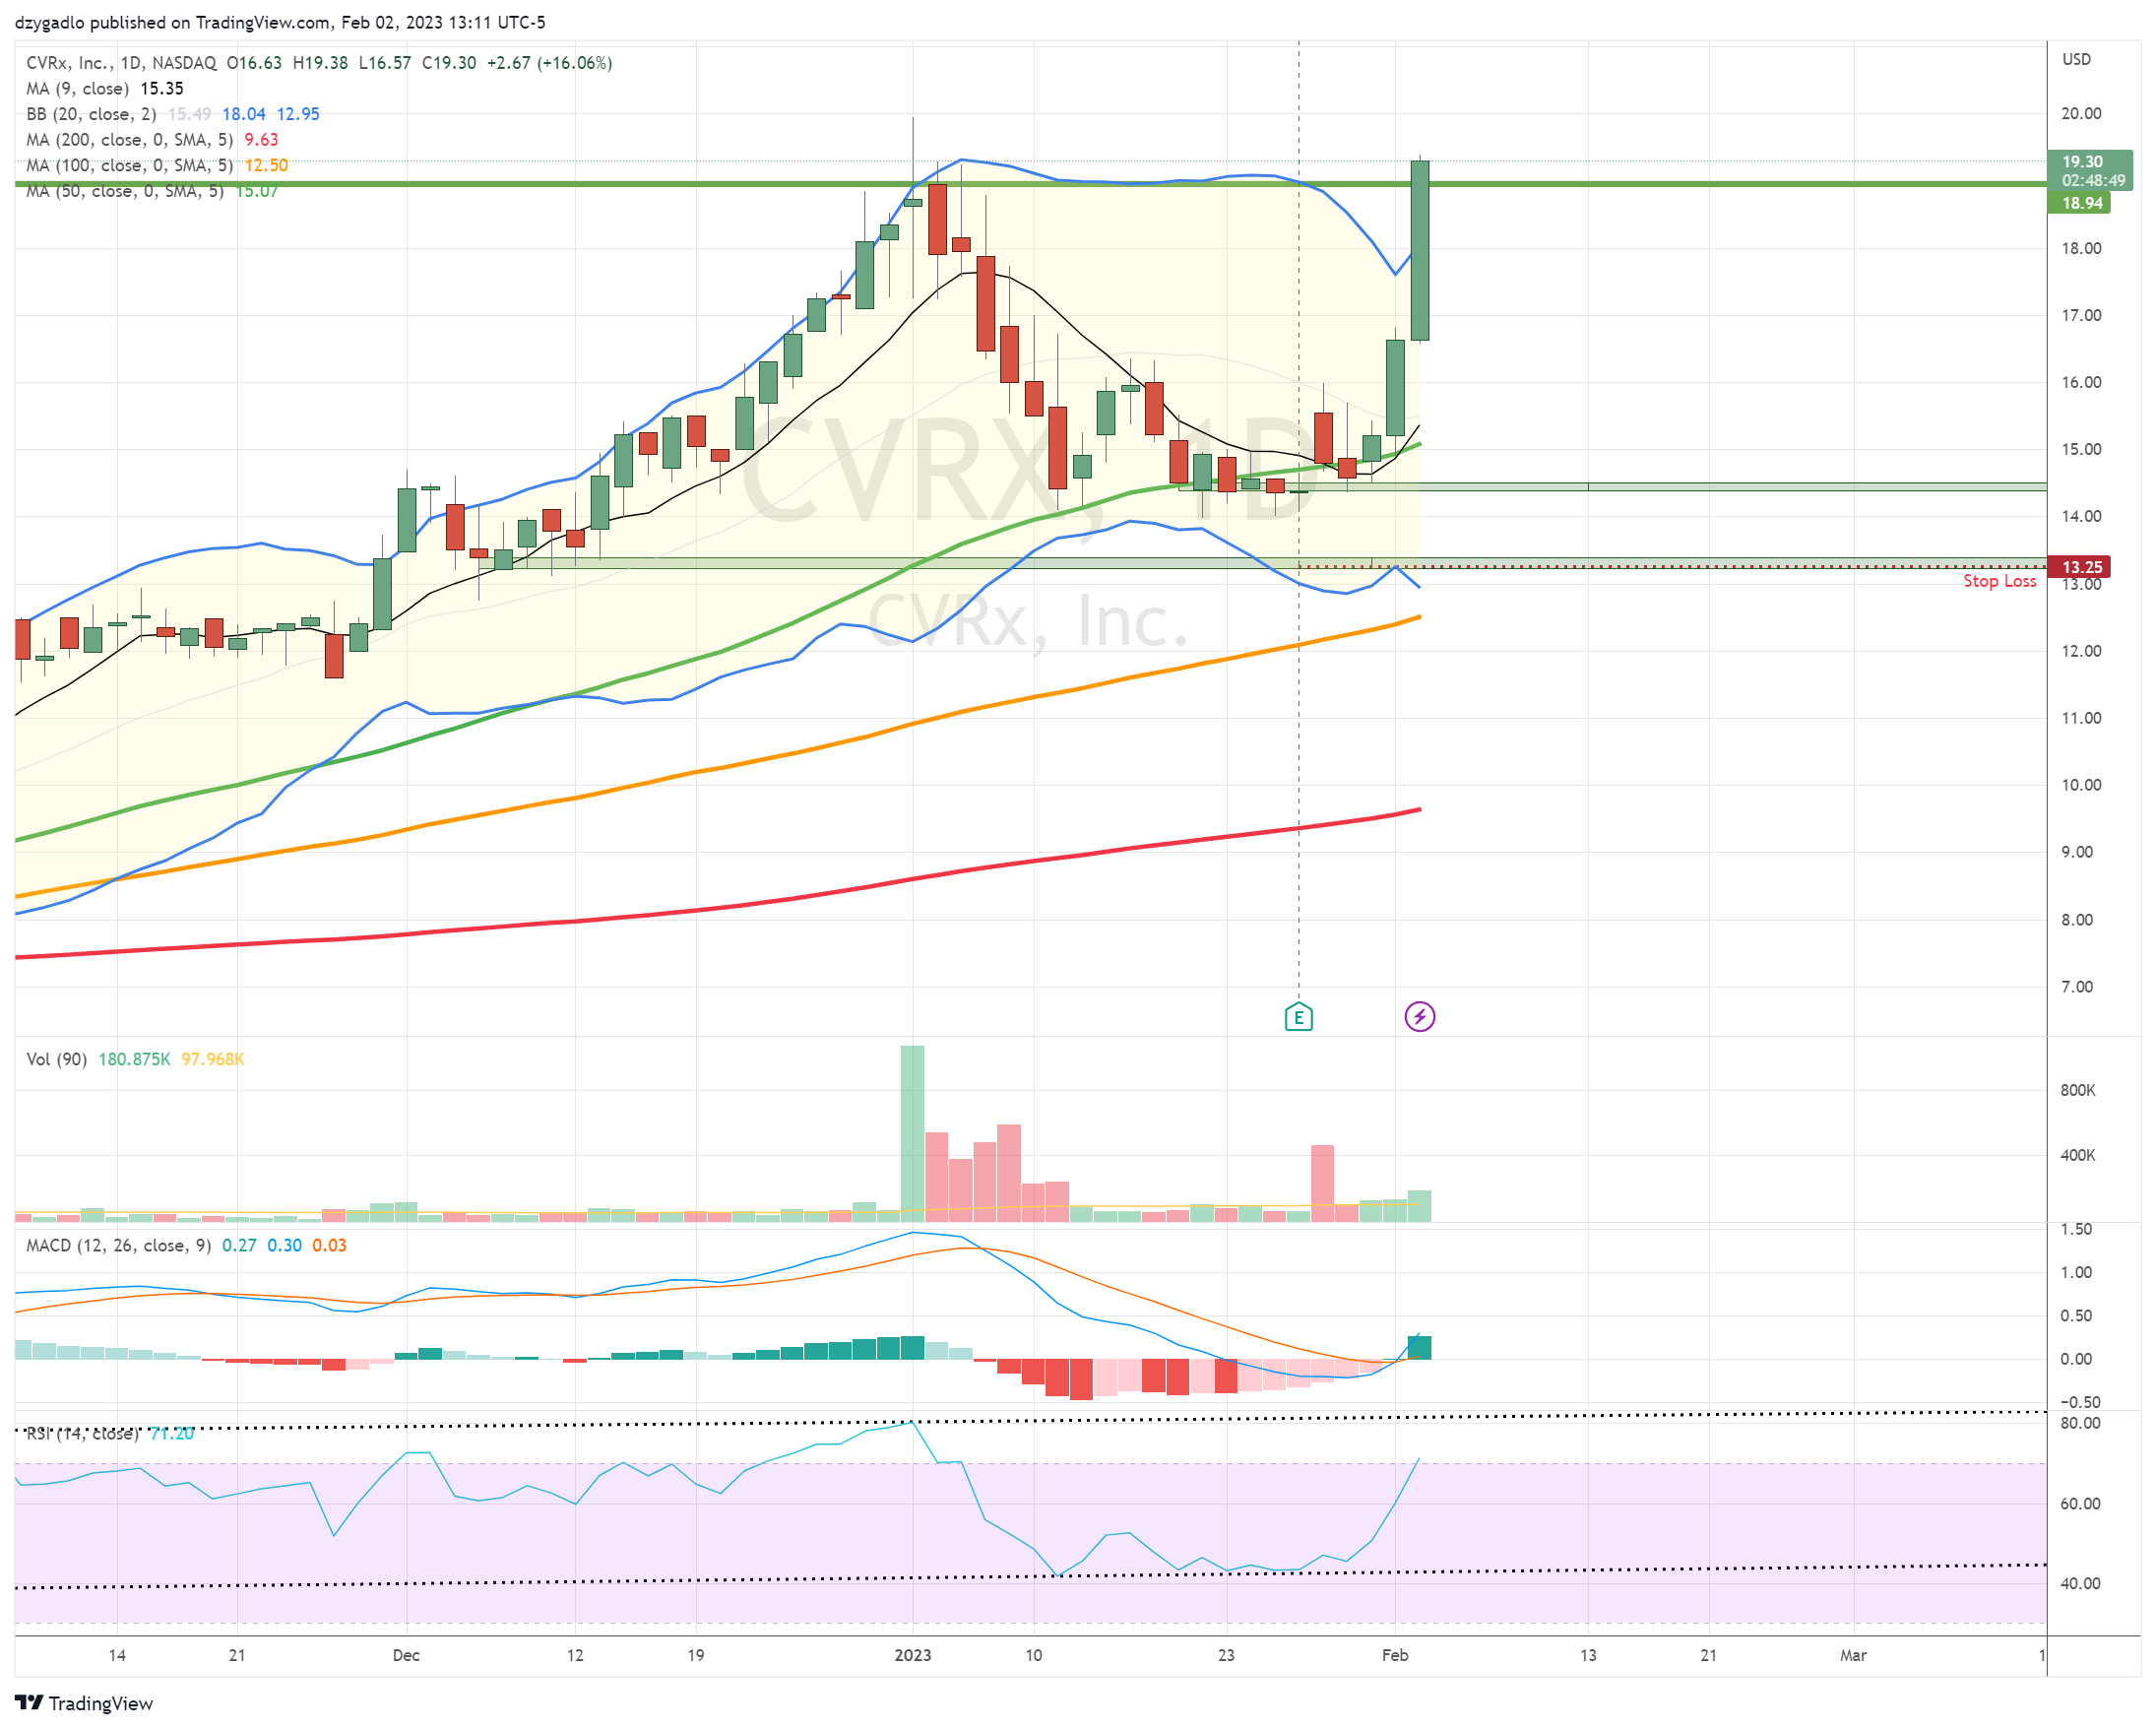Click the 800K volume axis label

pos(2077,1090)
